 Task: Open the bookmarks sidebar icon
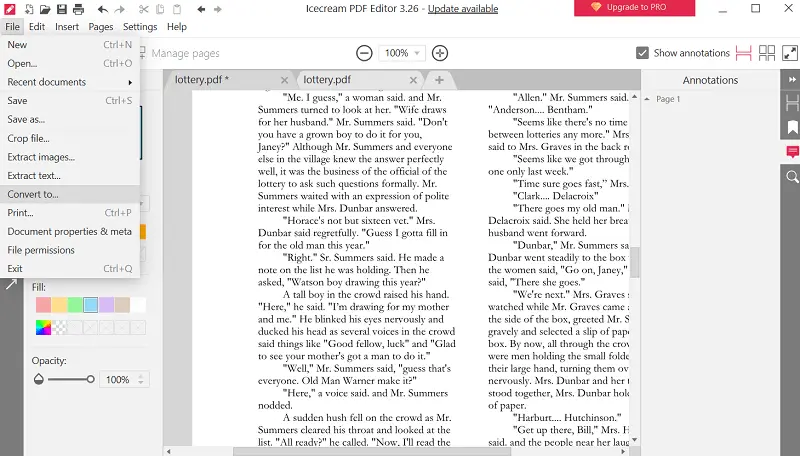coord(792,128)
